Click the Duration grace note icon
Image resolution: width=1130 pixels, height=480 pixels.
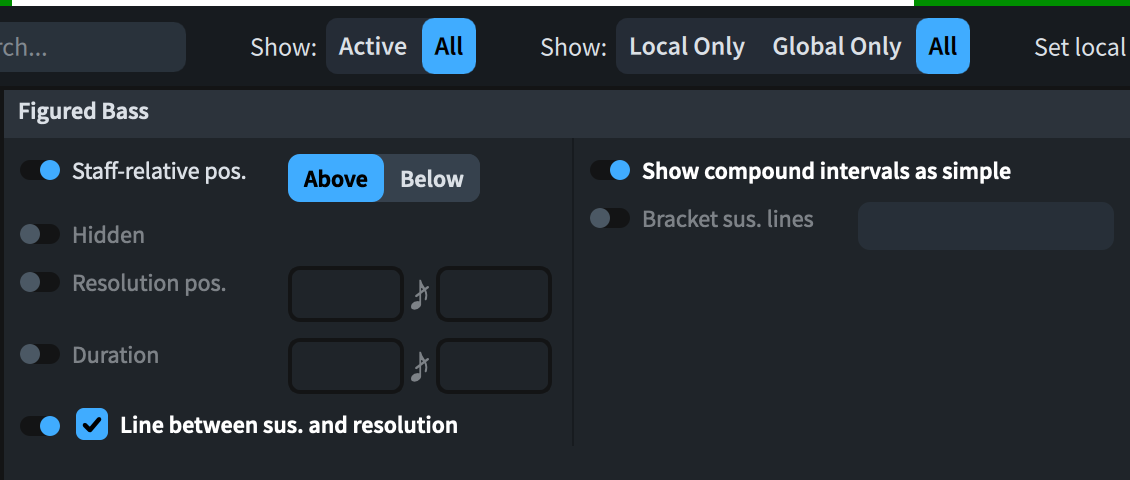(420, 367)
